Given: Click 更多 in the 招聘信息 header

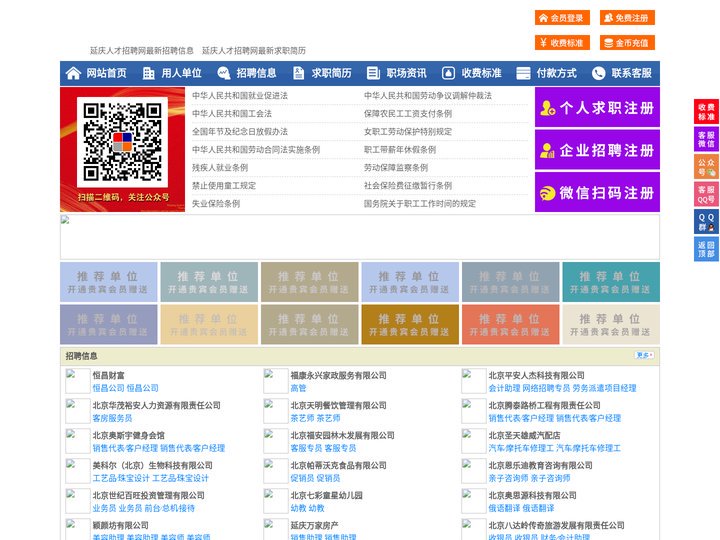Looking at the screenshot, I should pos(644,355).
